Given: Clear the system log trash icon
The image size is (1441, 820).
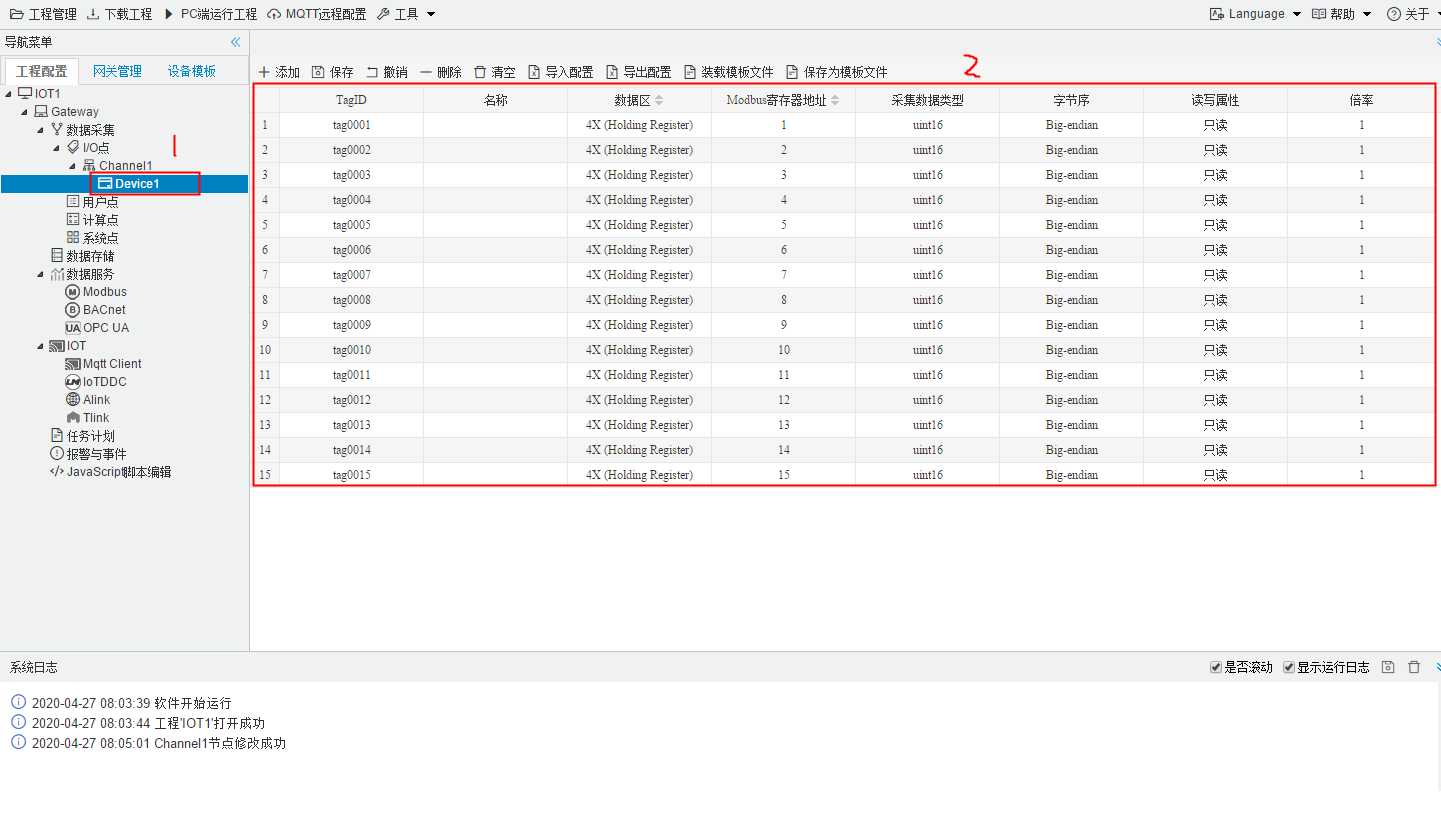Looking at the screenshot, I should click(x=1414, y=667).
